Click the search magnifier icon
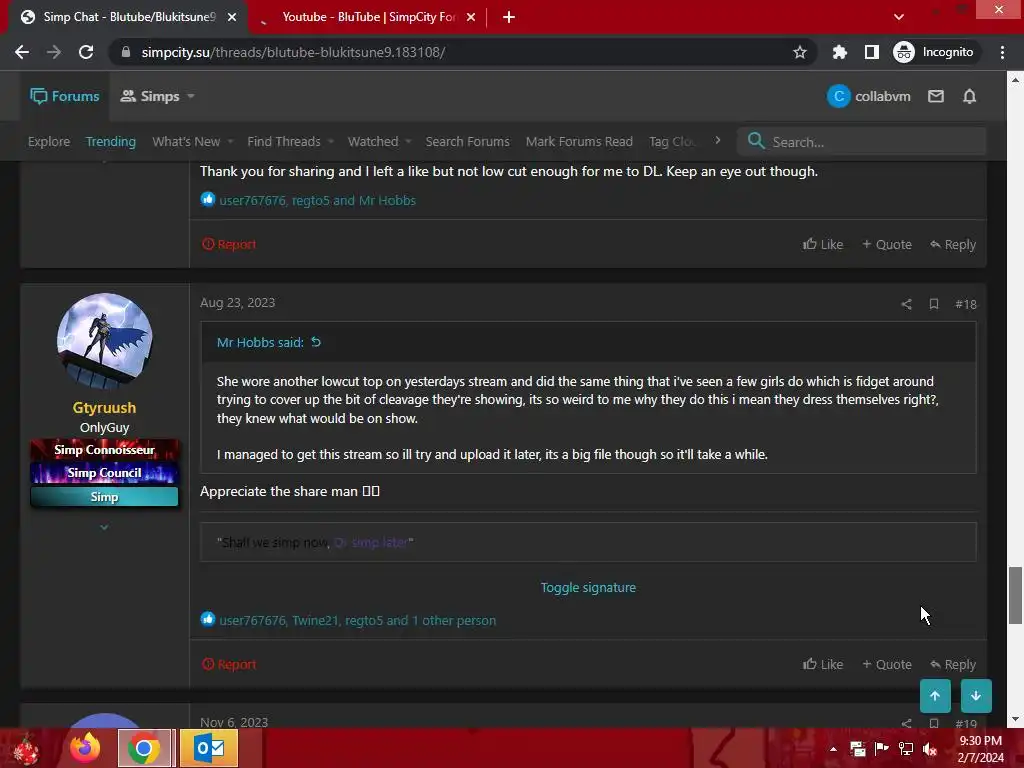This screenshot has width=1024, height=768. tap(756, 140)
